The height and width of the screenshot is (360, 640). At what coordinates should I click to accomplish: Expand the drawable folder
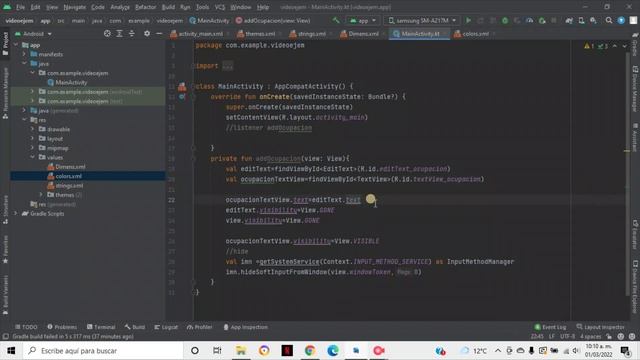tap(33, 129)
